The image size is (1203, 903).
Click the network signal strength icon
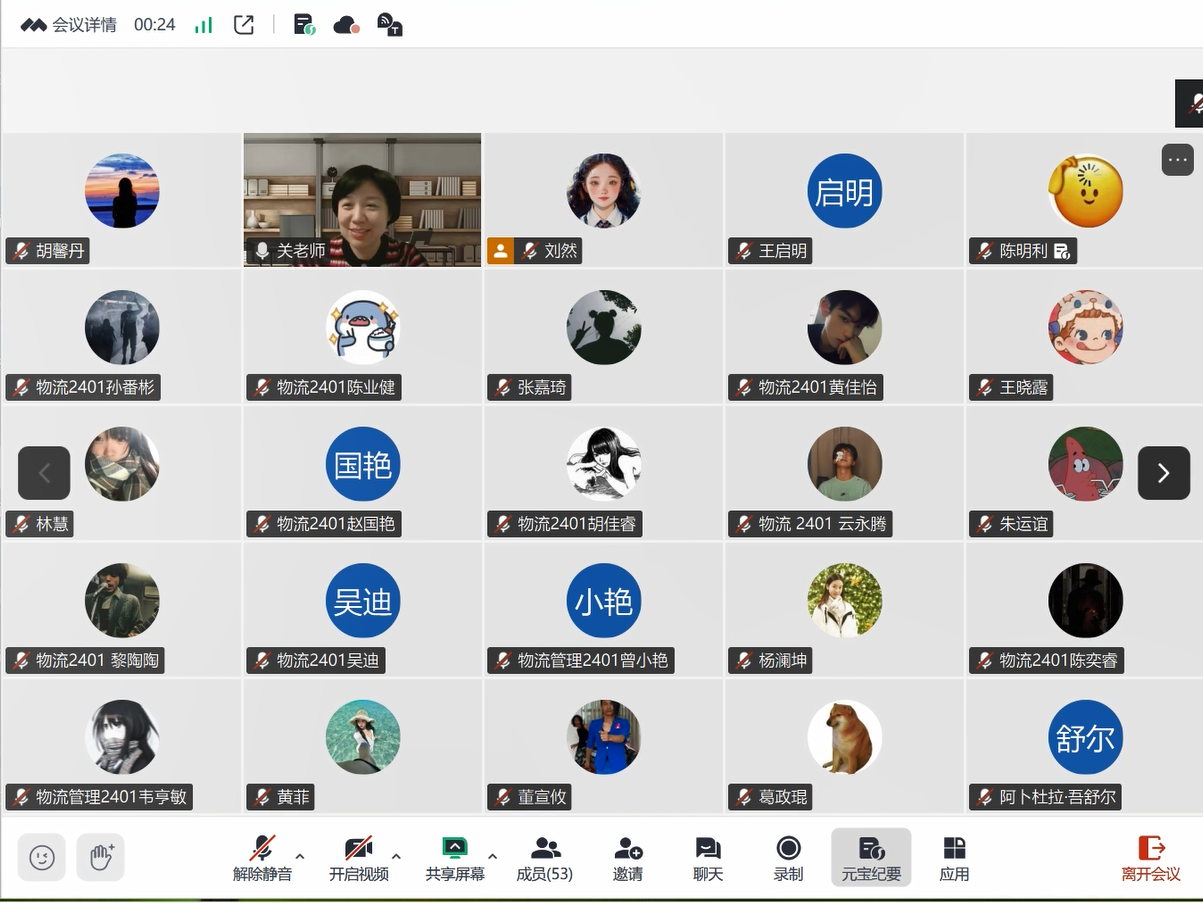click(x=204, y=25)
